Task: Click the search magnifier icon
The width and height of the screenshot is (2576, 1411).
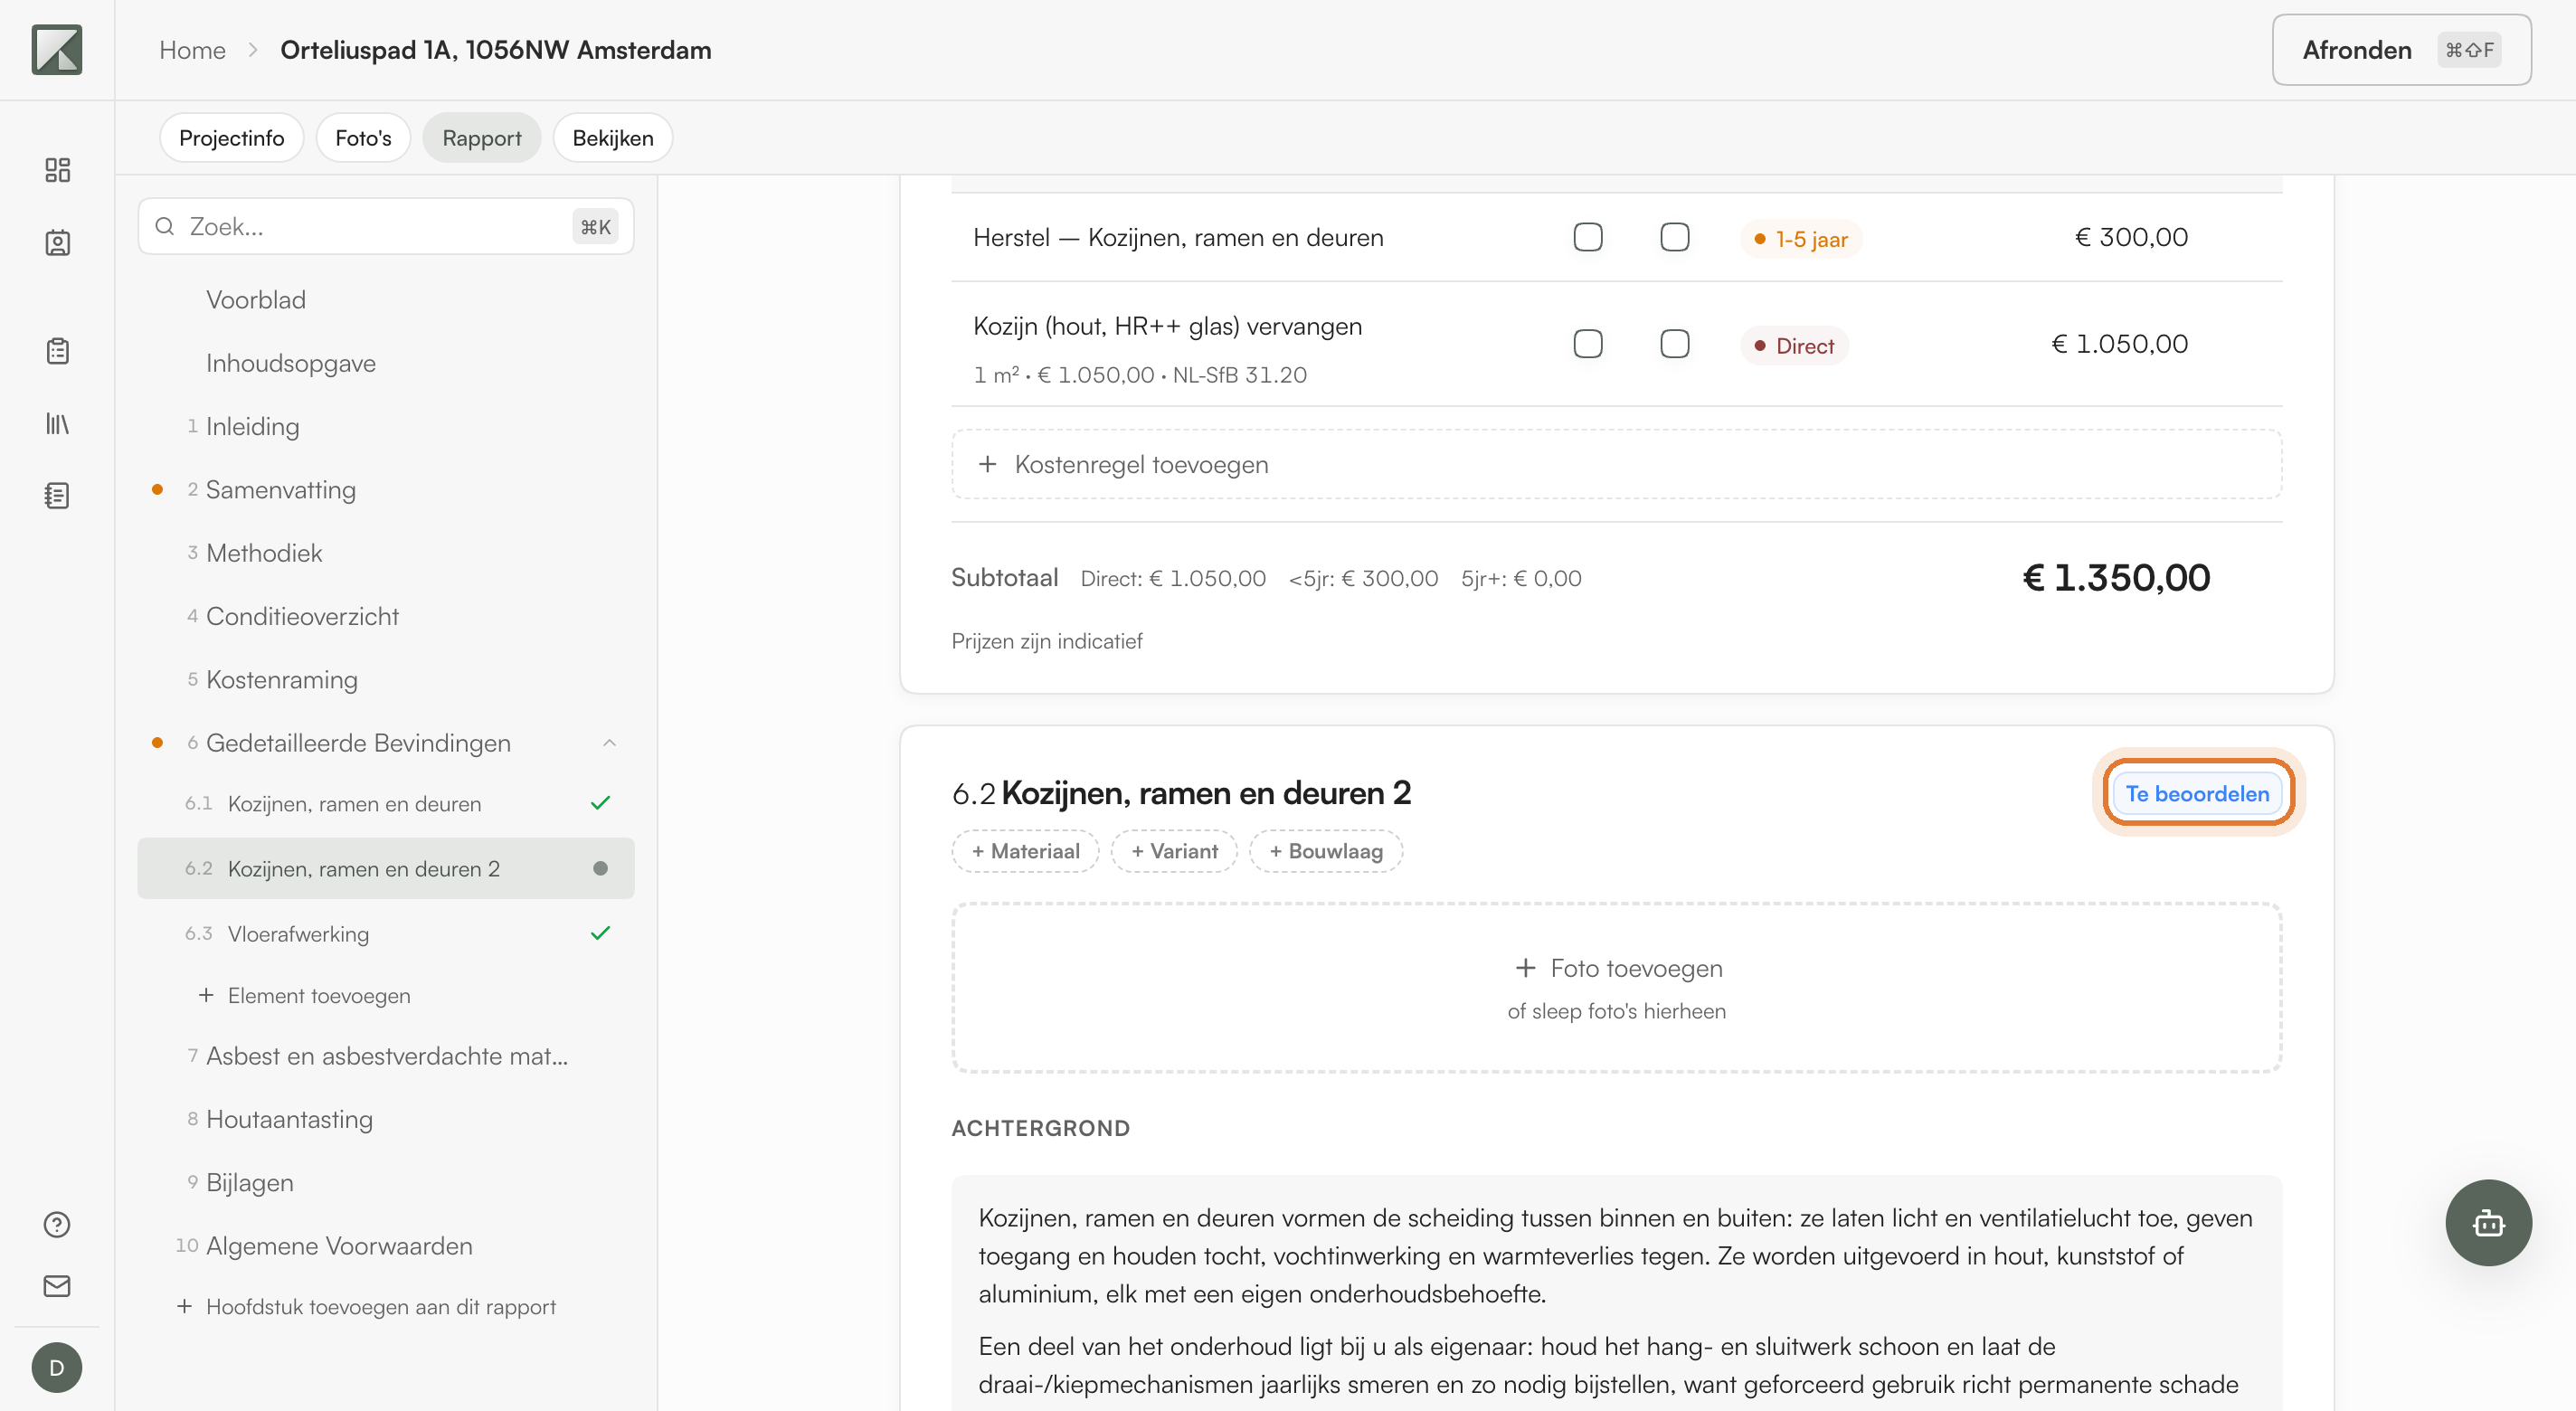Action: tap(165, 227)
